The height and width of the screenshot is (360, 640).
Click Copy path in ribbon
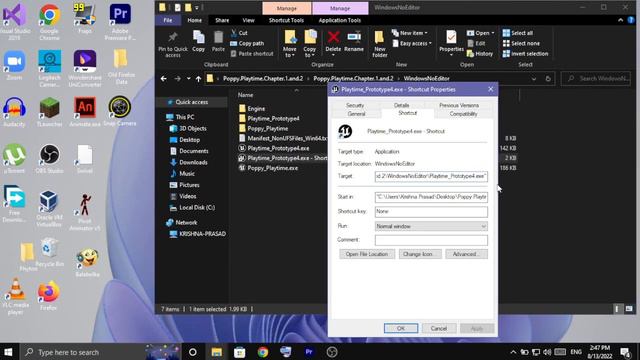pos(247,43)
